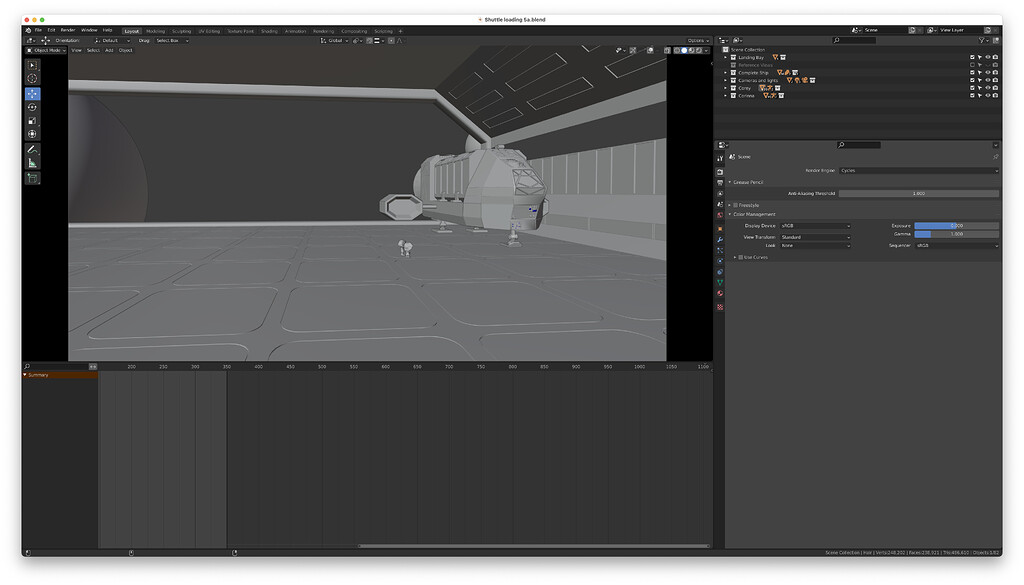Activate the Rotate tool
1024x585 pixels.
click(x=32, y=107)
